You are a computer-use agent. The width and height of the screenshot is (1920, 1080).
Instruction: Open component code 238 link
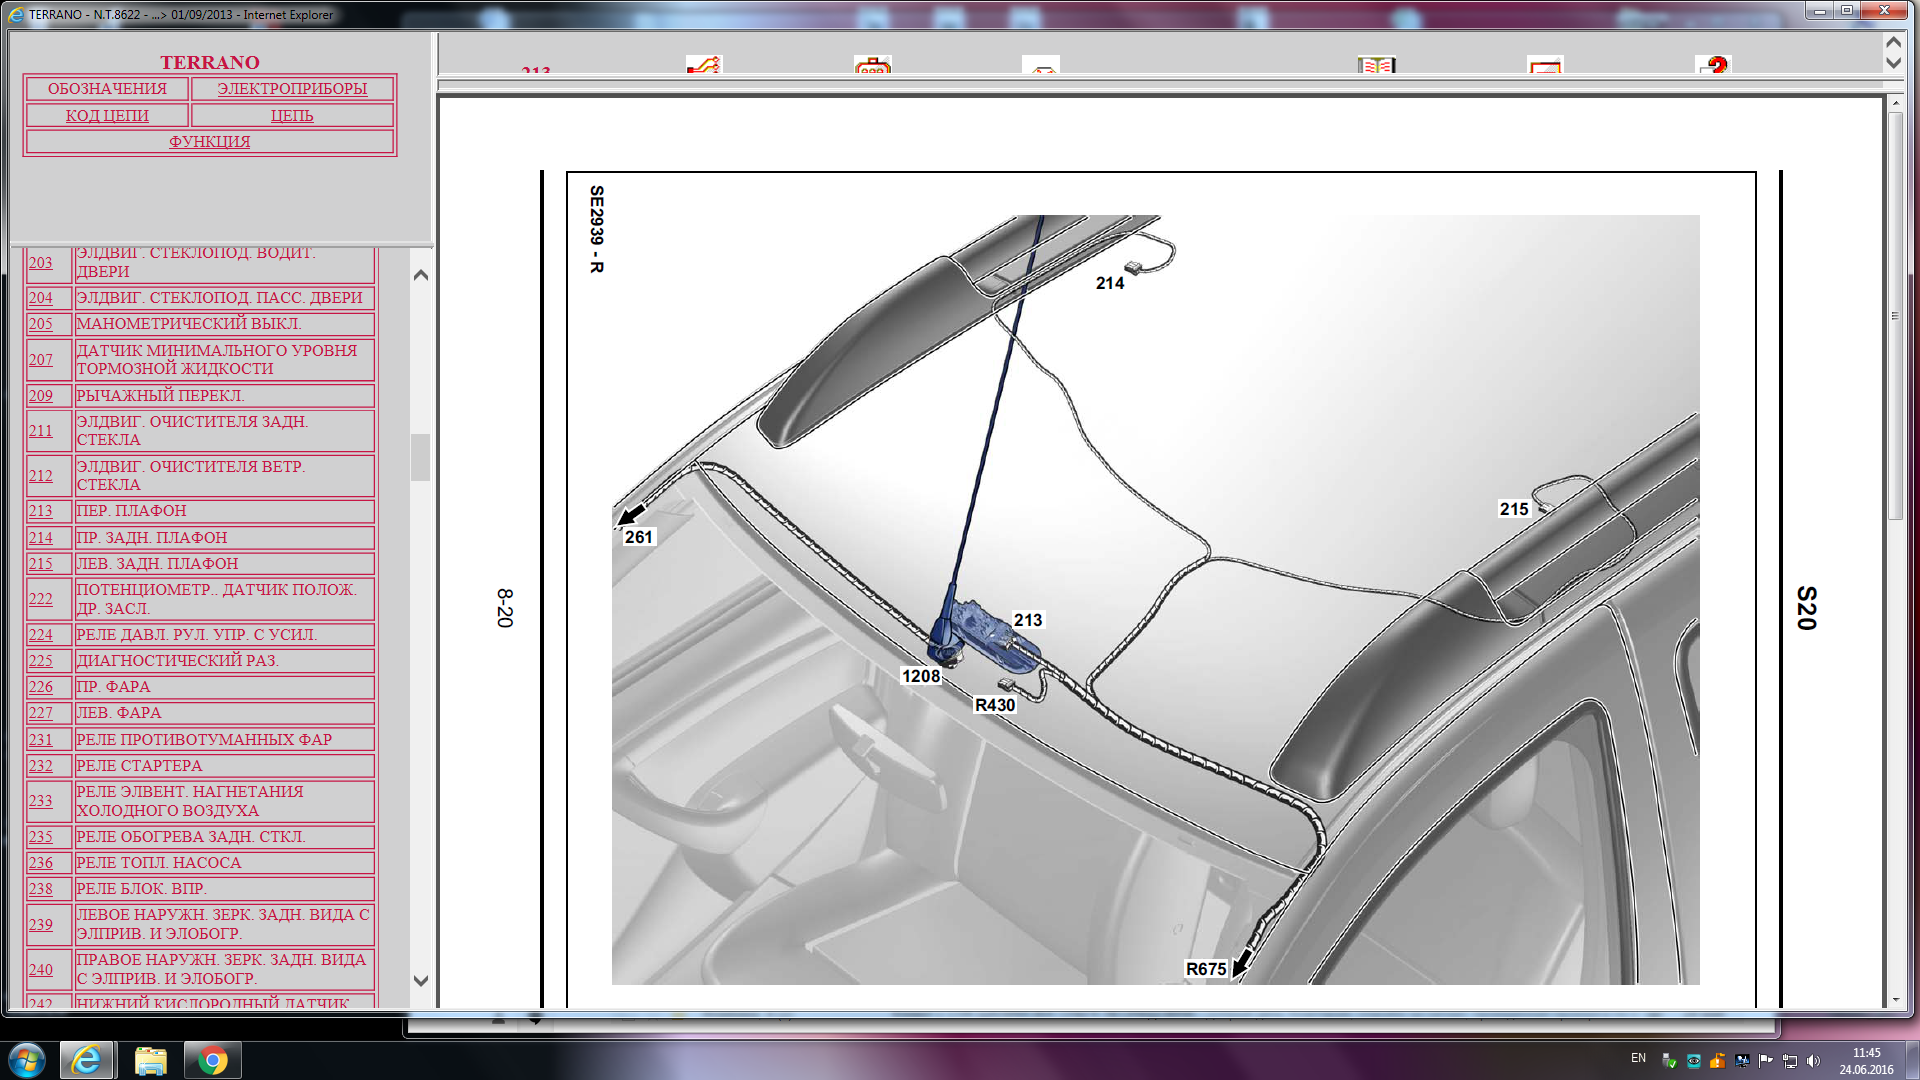pos(41,889)
